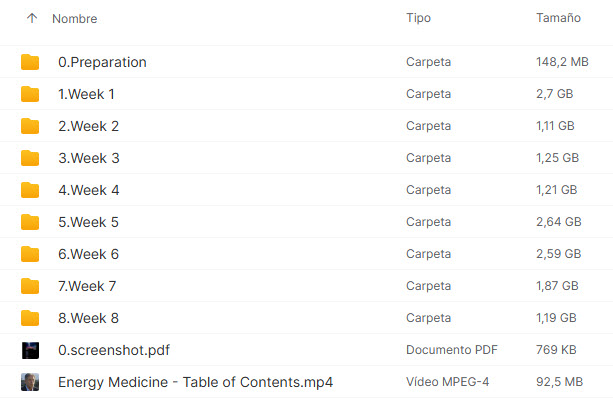613x416 pixels.
Task: Click the Energy Medicine video thumbnail
Action: coord(30,382)
